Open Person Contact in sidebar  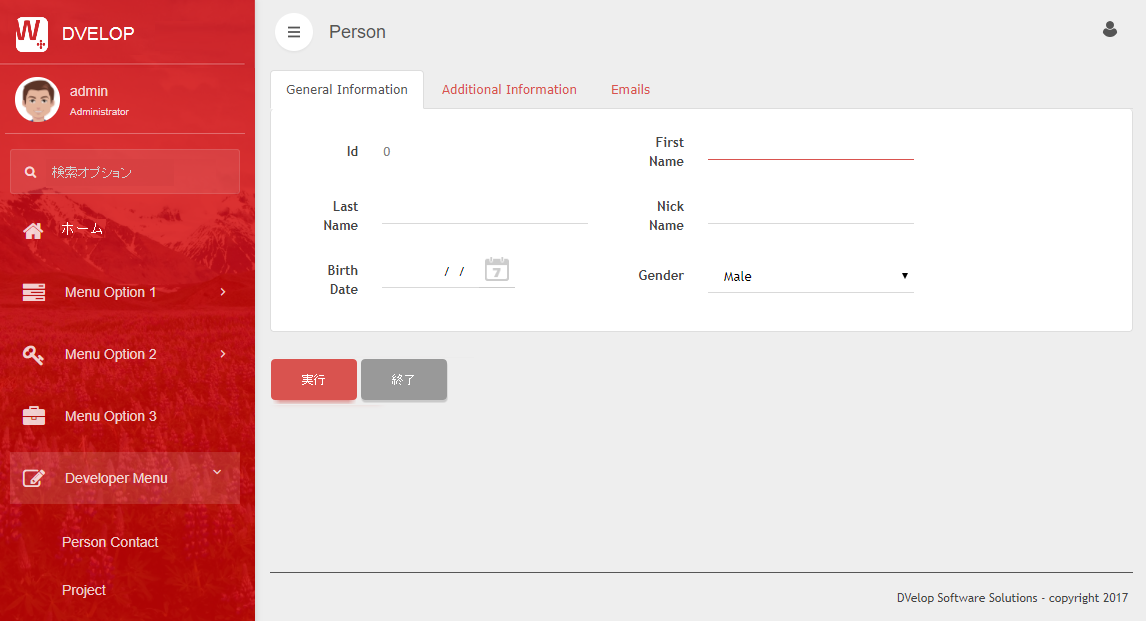(110, 542)
